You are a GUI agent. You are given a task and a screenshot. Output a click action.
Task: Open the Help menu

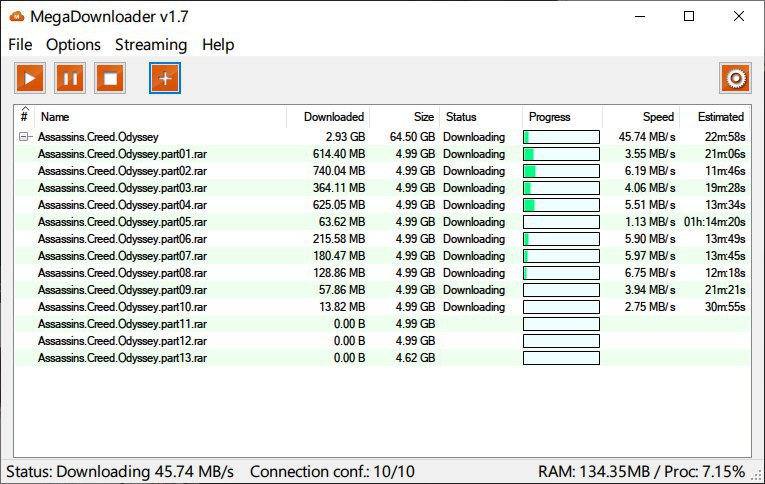point(218,44)
